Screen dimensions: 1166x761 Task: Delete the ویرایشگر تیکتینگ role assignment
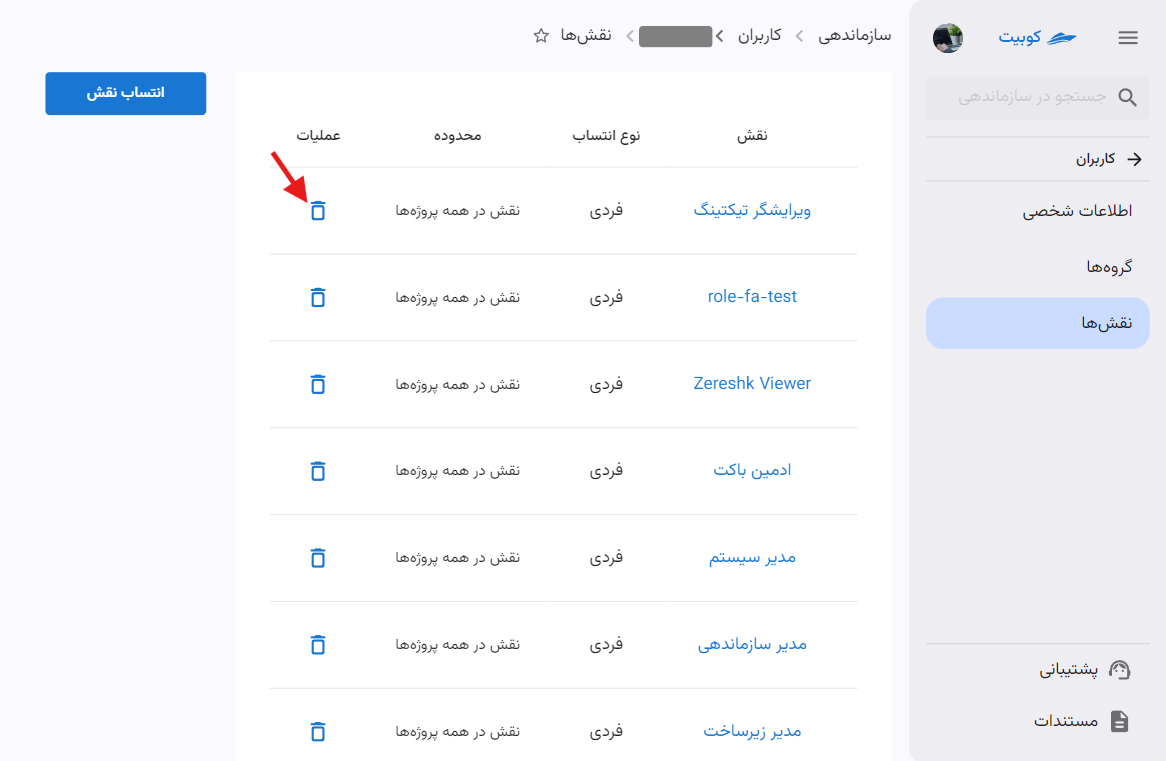tap(318, 211)
